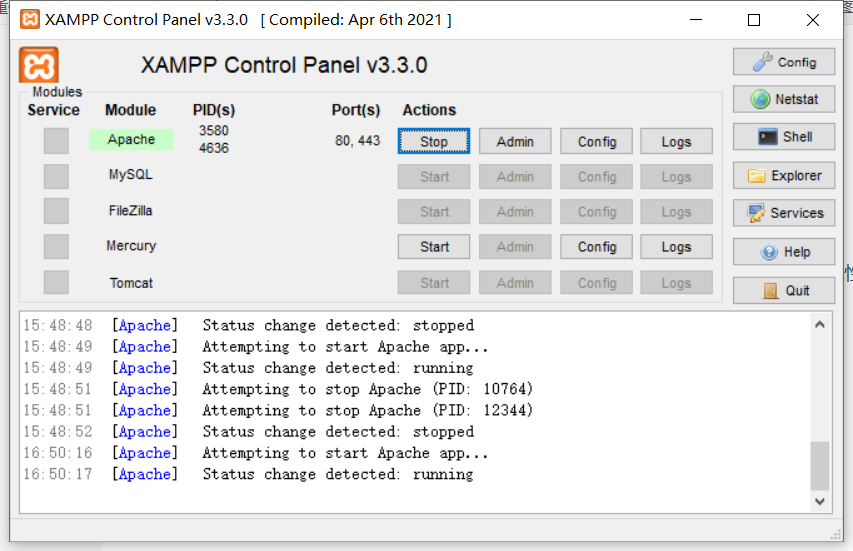Click the large orange XAMPP logo

39,65
